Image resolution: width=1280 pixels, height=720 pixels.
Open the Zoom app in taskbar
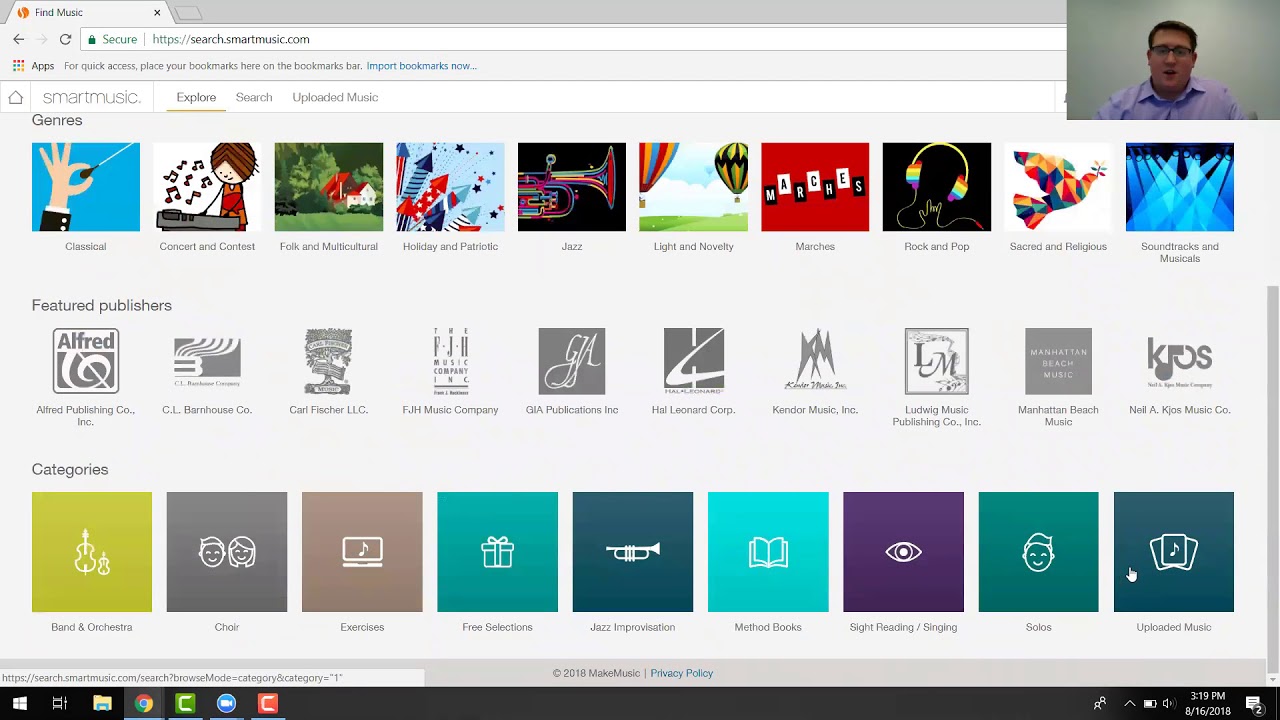click(x=226, y=704)
